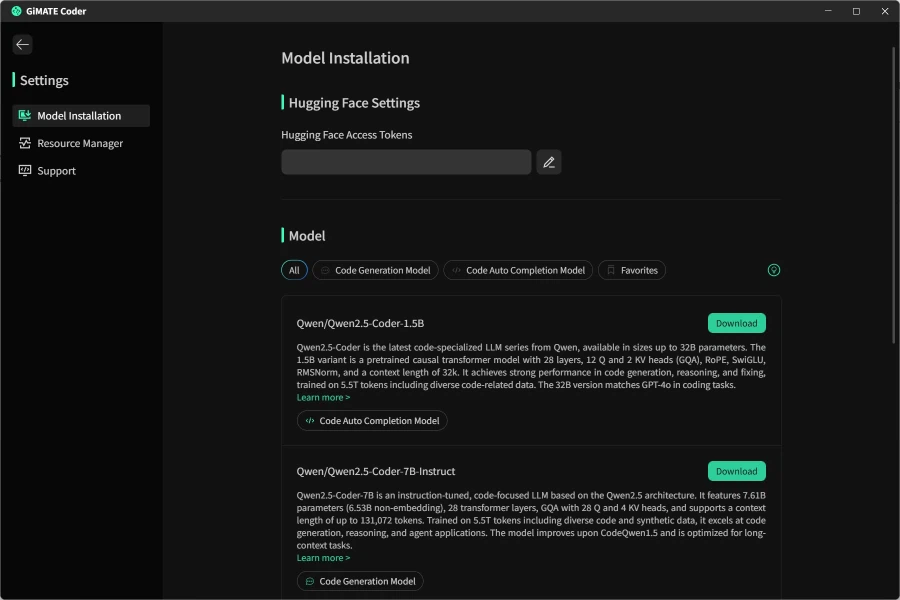Click the back arrow icon
Viewport: 900px width, 600px height.
(22, 44)
